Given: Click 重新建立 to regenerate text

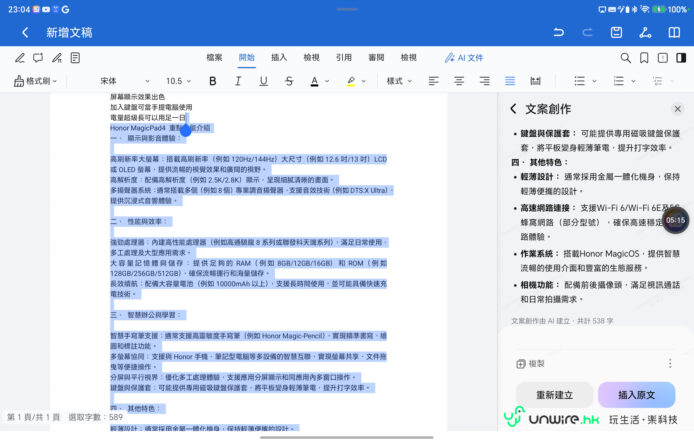Looking at the screenshot, I should tap(555, 395).
